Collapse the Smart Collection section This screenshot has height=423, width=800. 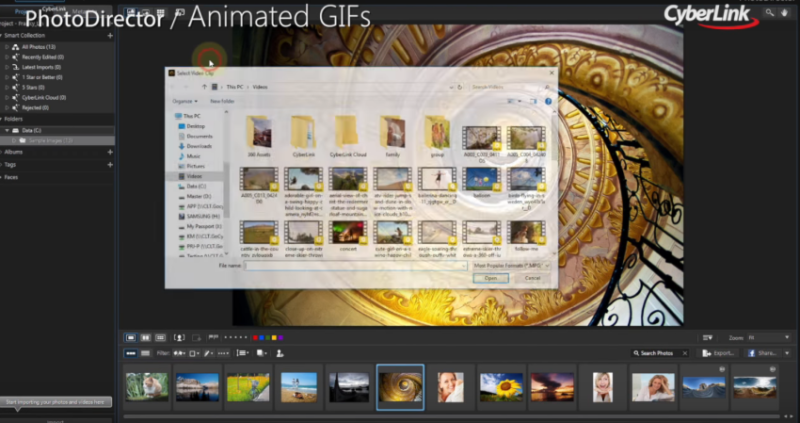click(2, 36)
